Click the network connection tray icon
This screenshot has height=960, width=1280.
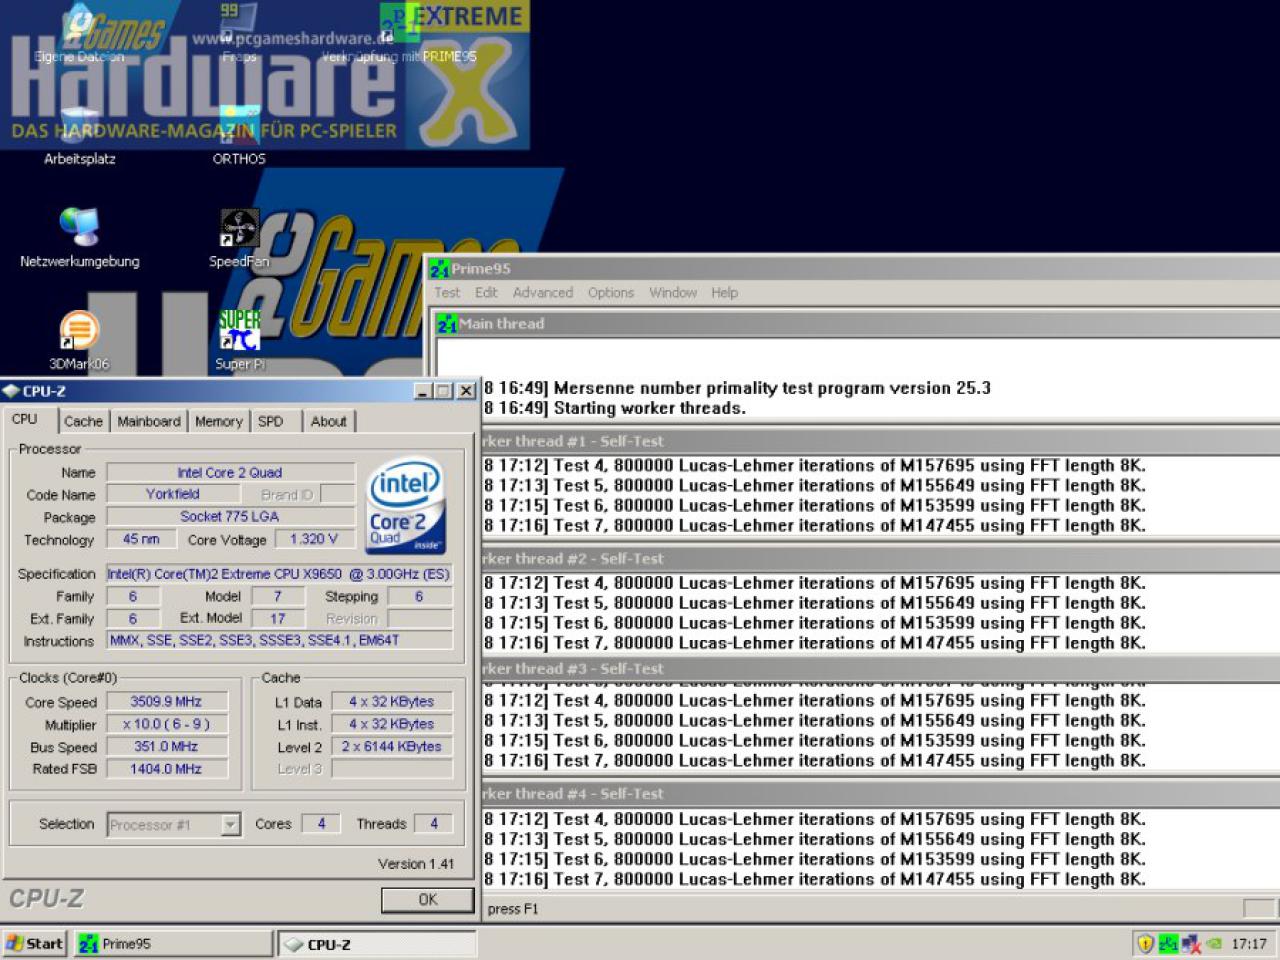pyautogui.click(x=1190, y=943)
